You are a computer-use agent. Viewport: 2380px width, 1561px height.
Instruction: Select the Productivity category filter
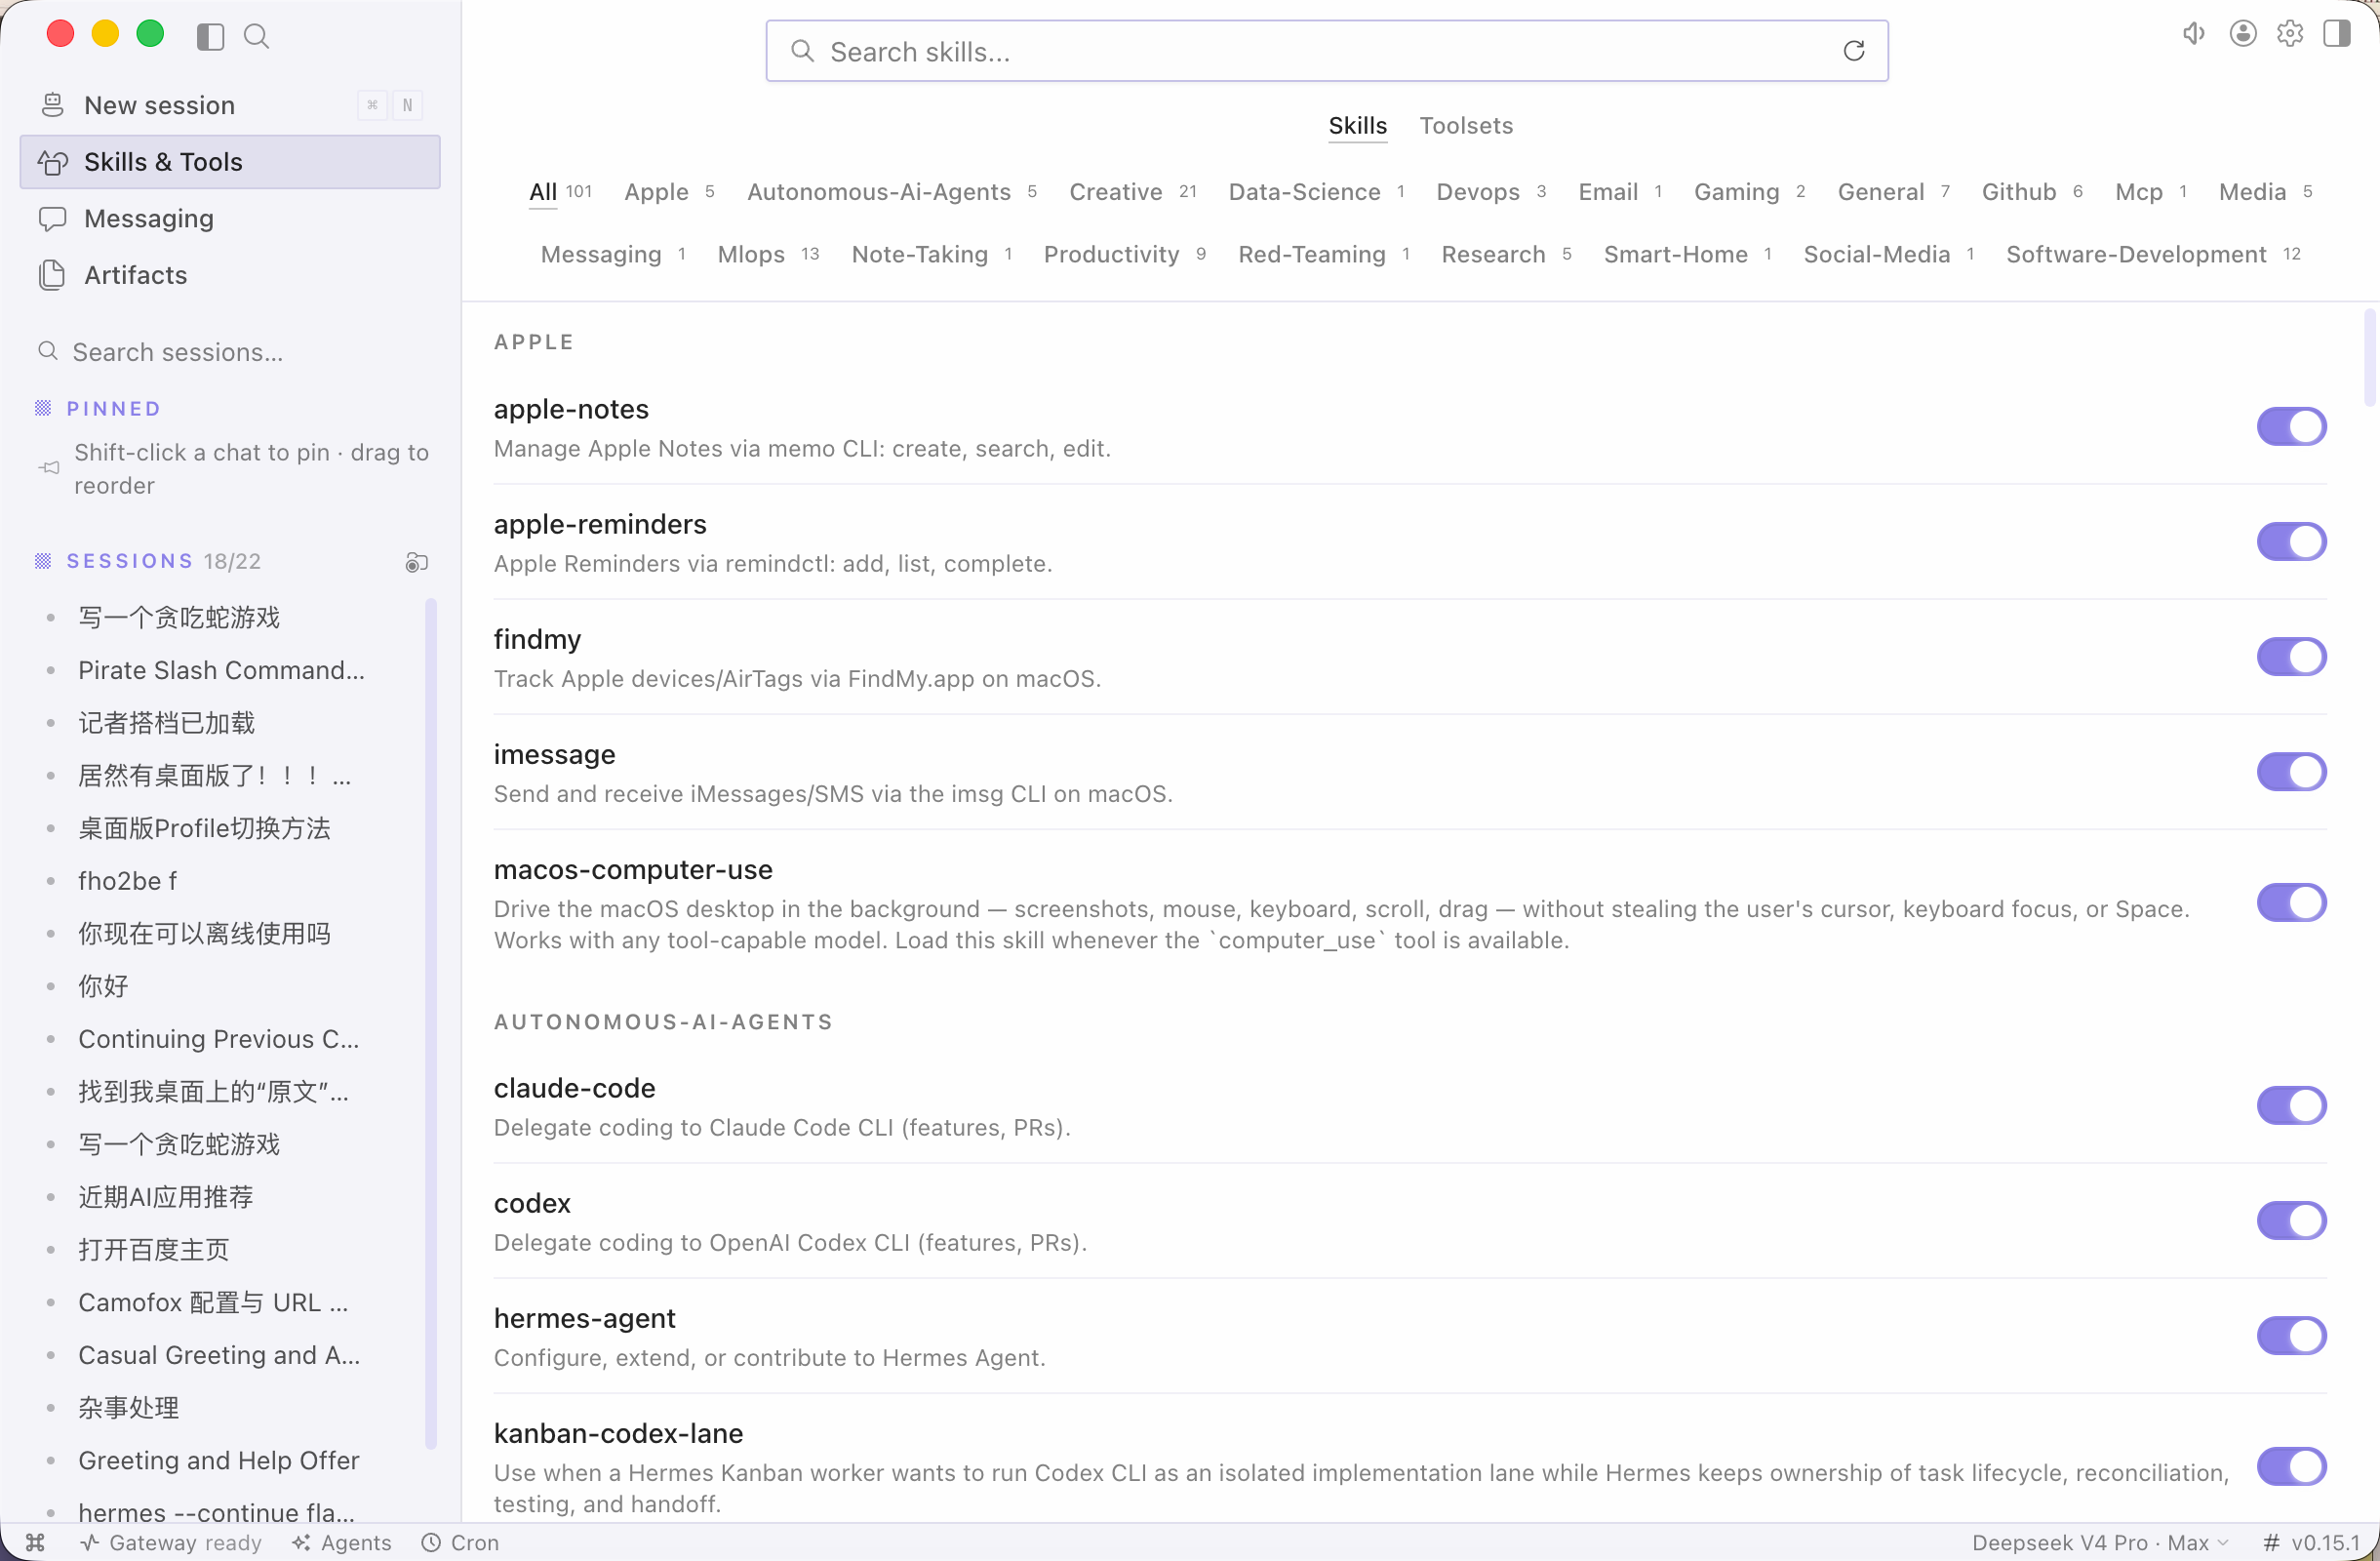pos(1124,255)
